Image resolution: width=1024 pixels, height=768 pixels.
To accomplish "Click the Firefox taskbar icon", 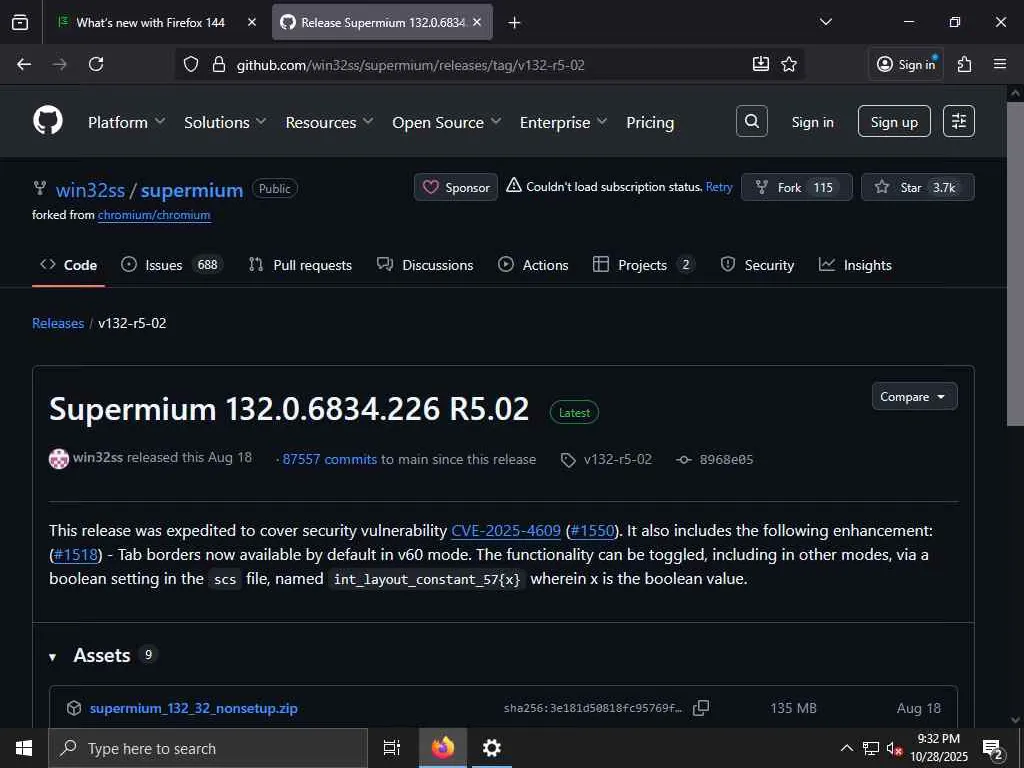I will [x=443, y=748].
